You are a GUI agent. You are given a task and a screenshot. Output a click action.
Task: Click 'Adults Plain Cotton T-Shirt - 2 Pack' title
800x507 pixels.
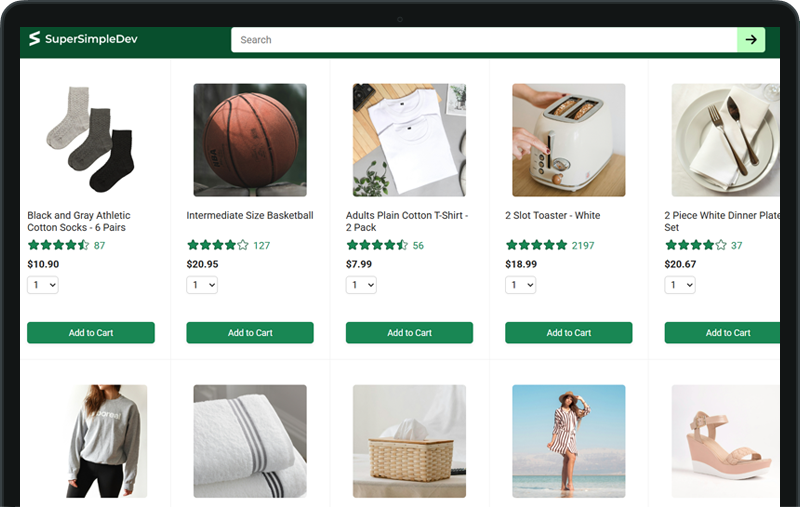[x=407, y=221]
